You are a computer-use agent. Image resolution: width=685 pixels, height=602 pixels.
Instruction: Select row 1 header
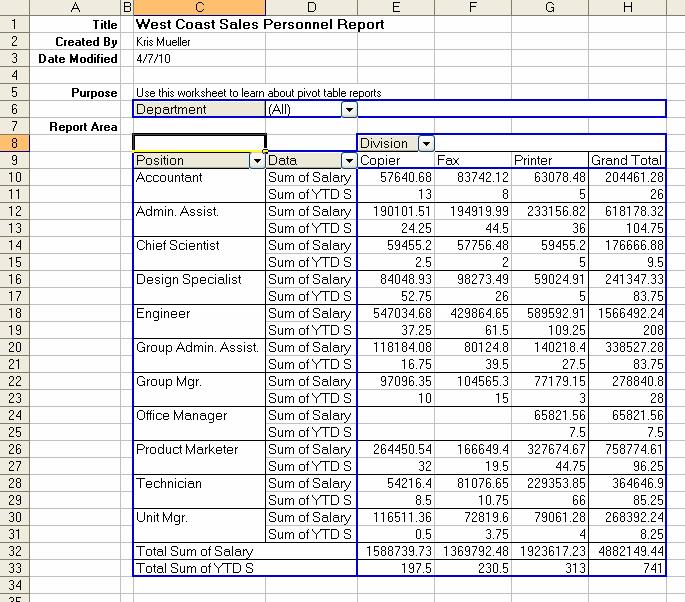pos(14,24)
